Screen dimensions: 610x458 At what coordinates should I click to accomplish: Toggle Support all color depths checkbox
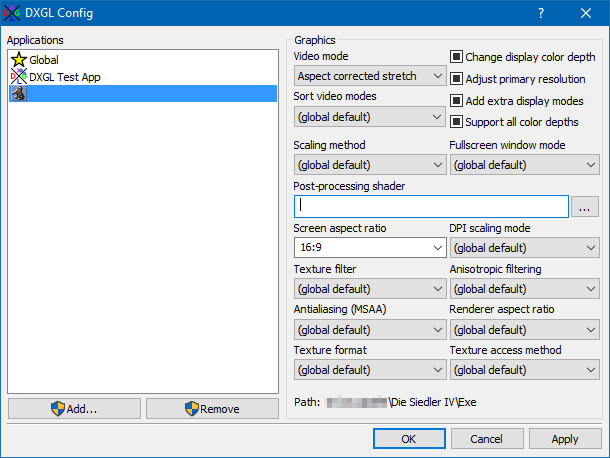pos(456,122)
